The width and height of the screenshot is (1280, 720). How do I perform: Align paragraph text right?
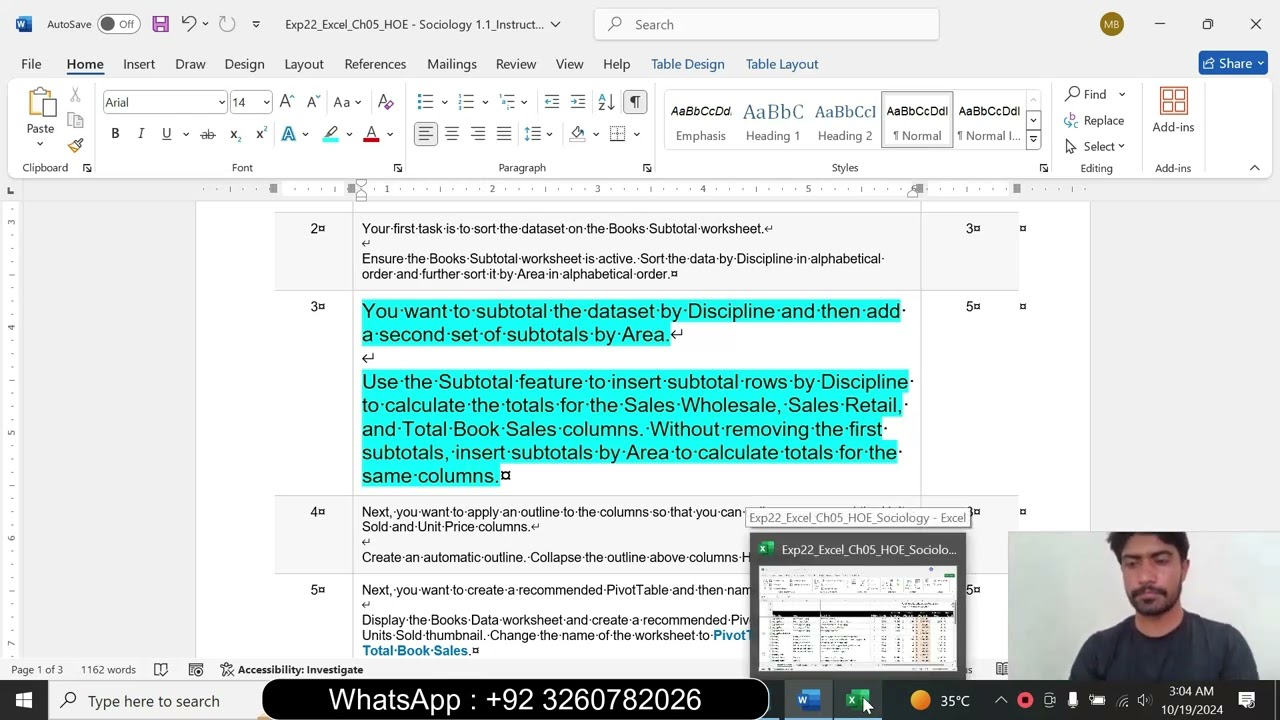coord(478,134)
